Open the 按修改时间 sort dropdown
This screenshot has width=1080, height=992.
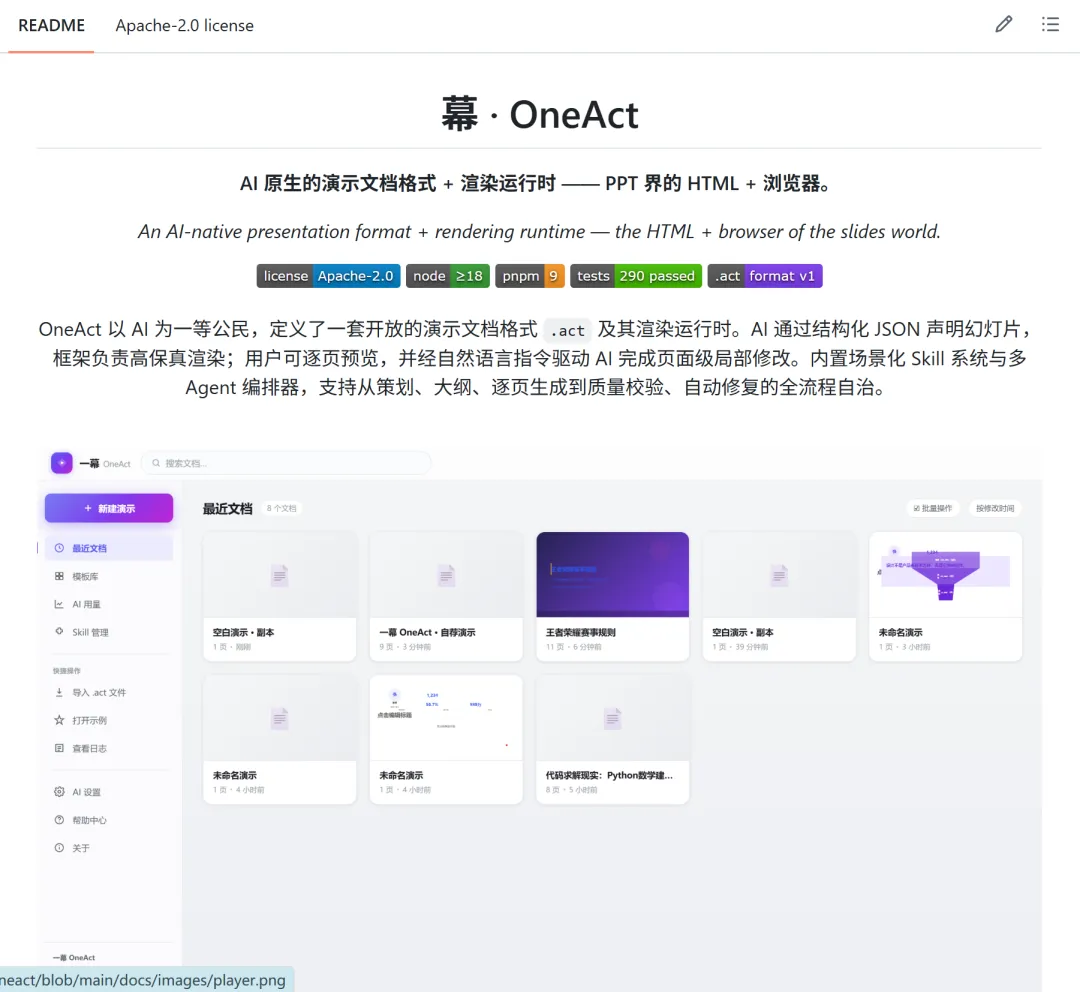[995, 508]
